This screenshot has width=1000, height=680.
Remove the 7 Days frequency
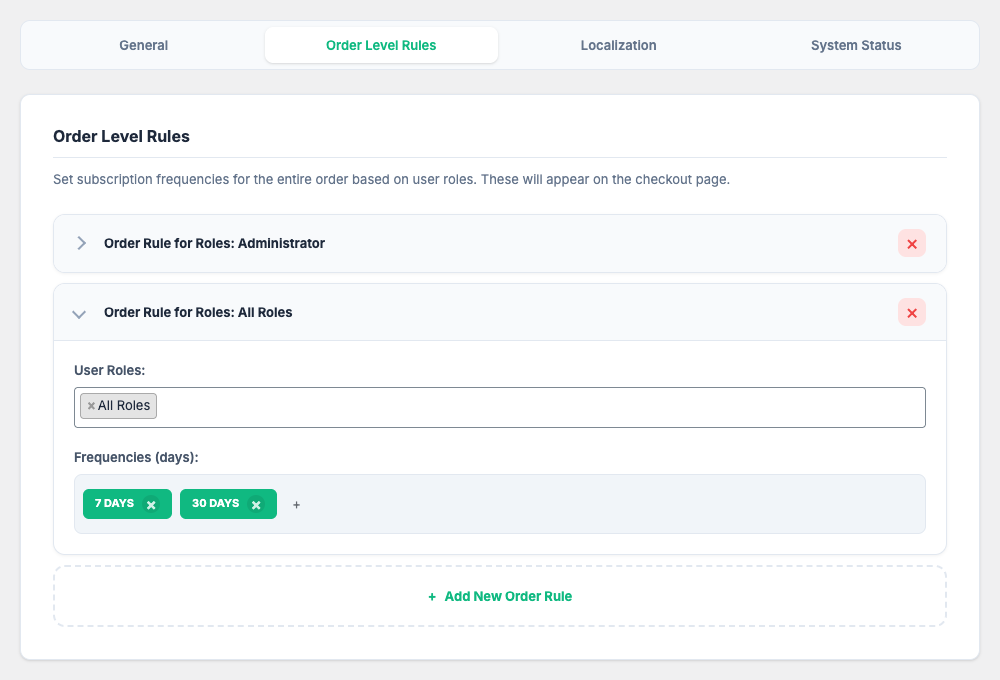(x=151, y=505)
